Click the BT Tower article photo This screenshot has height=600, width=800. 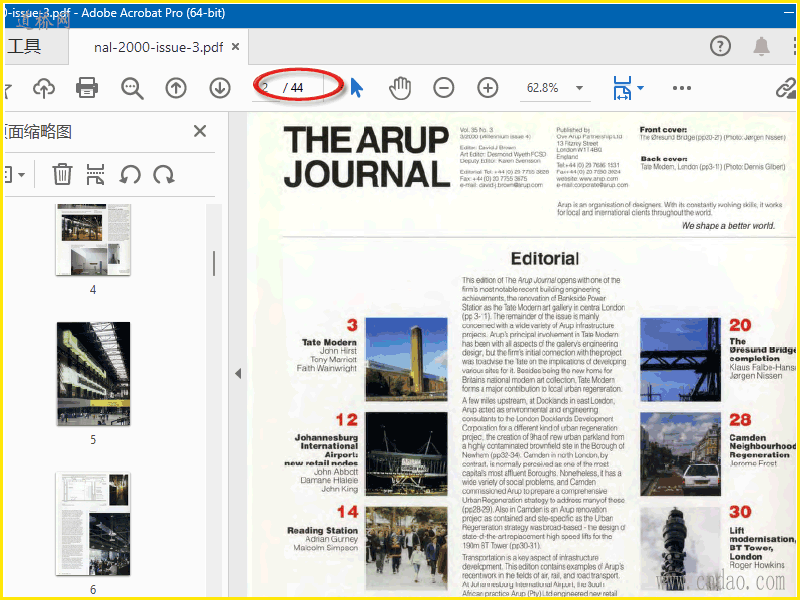[681, 548]
